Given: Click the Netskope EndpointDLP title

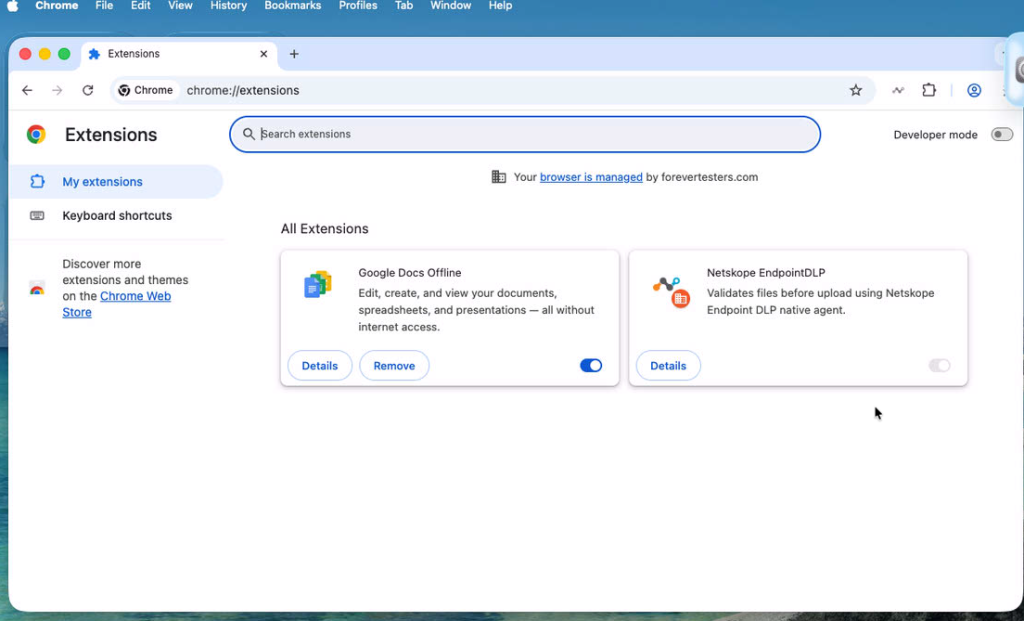Looking at the screenshot, I should tap(765, 273).
